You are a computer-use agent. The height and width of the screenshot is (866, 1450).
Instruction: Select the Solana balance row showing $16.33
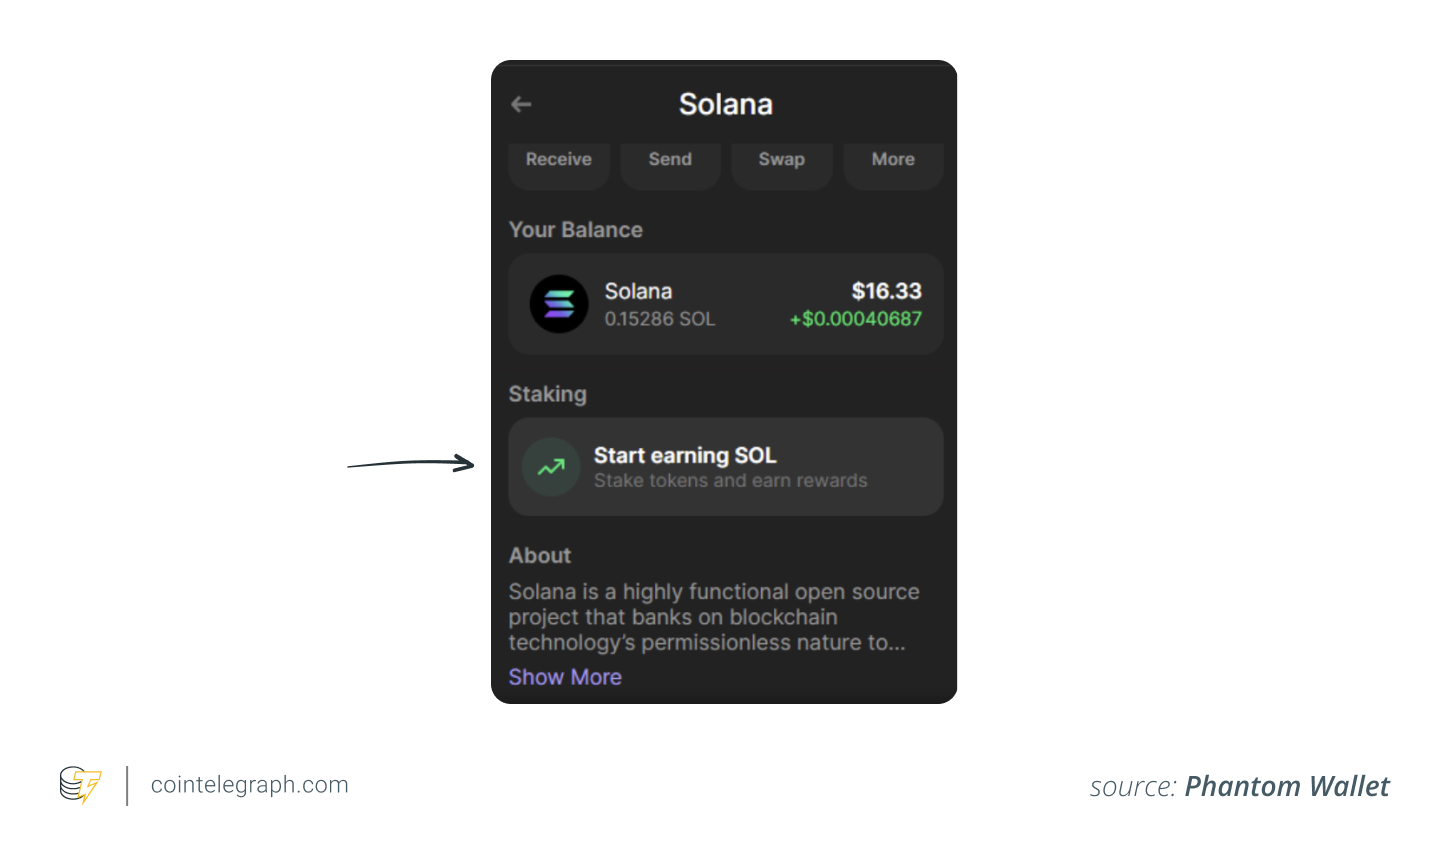pos(725,303)
